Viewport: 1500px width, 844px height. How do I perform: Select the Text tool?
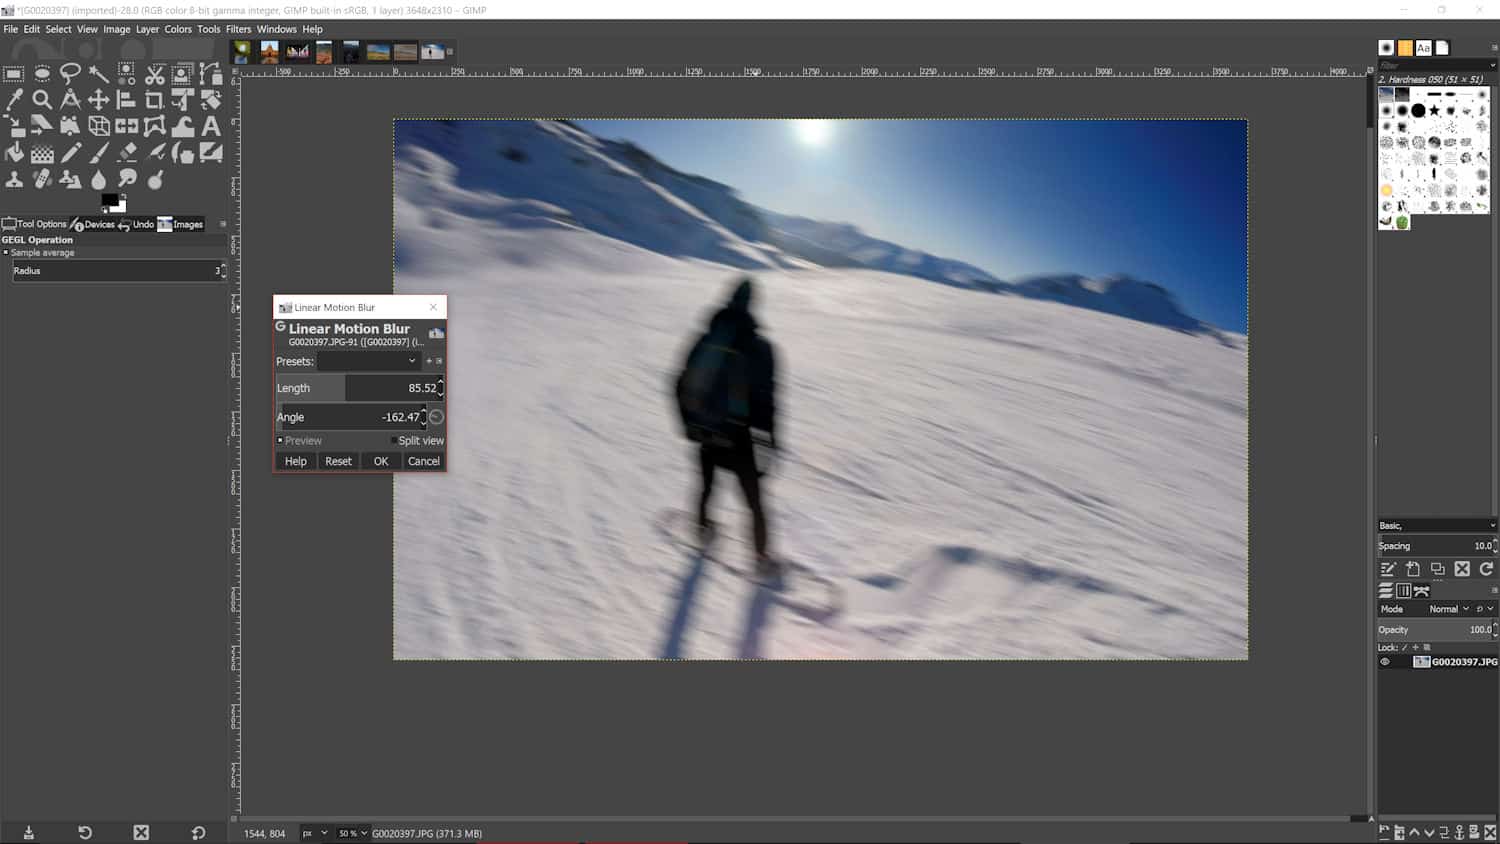pyautogui.click(x=211, y=126)
